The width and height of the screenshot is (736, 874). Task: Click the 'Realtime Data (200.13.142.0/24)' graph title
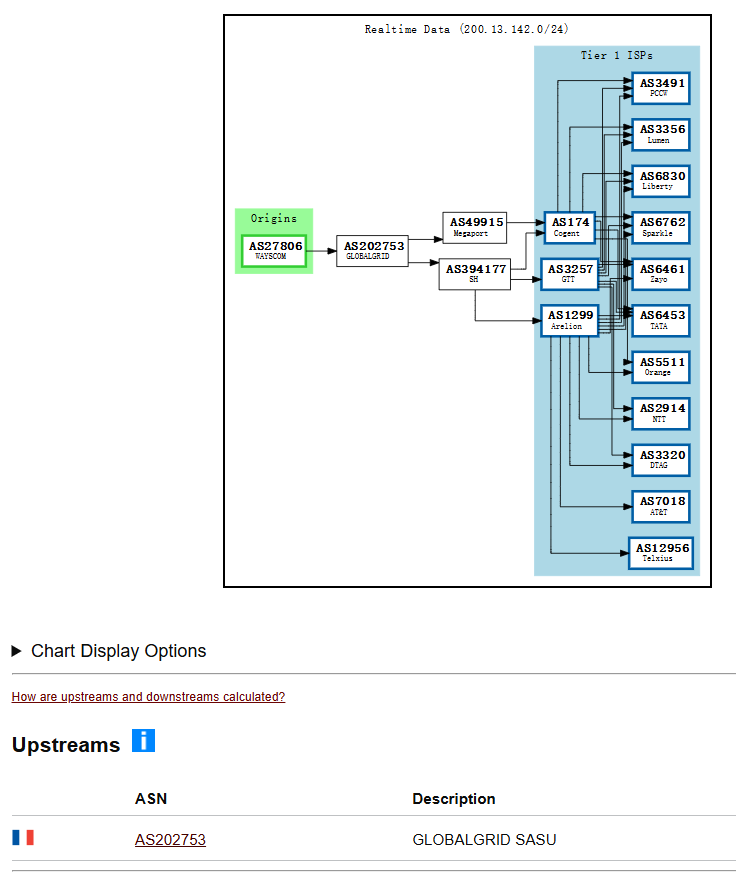tap(467, 29)
